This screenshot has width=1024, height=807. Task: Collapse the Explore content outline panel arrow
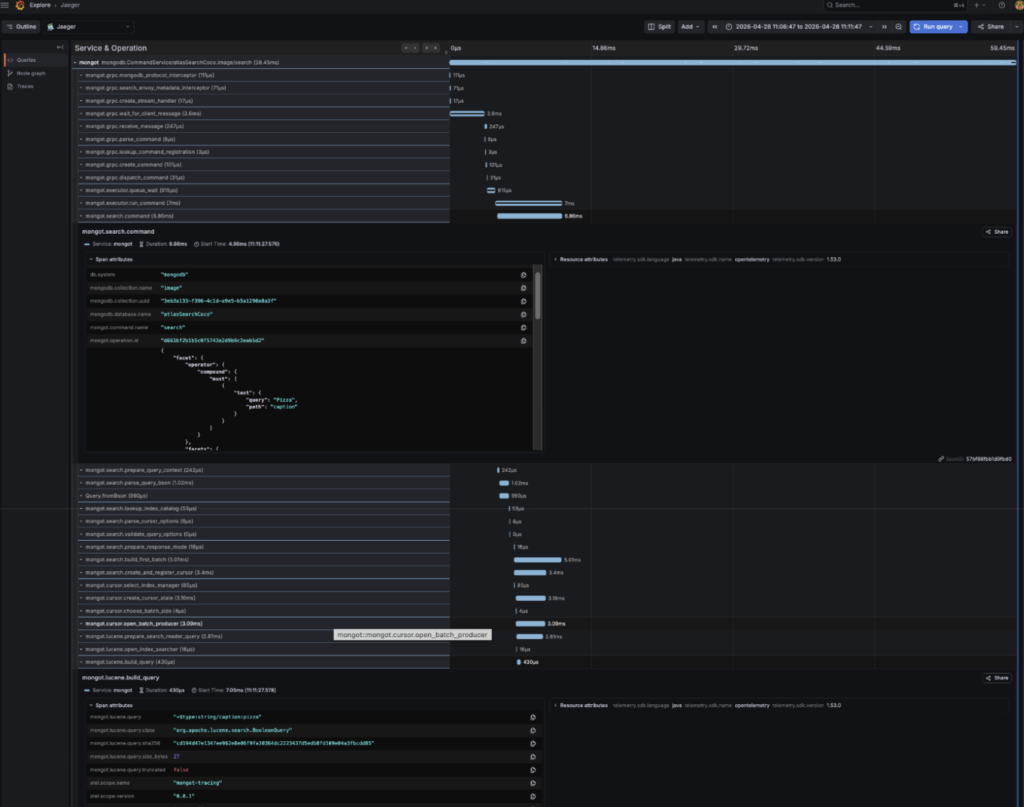pyautogui.click(x=60, y=47)
